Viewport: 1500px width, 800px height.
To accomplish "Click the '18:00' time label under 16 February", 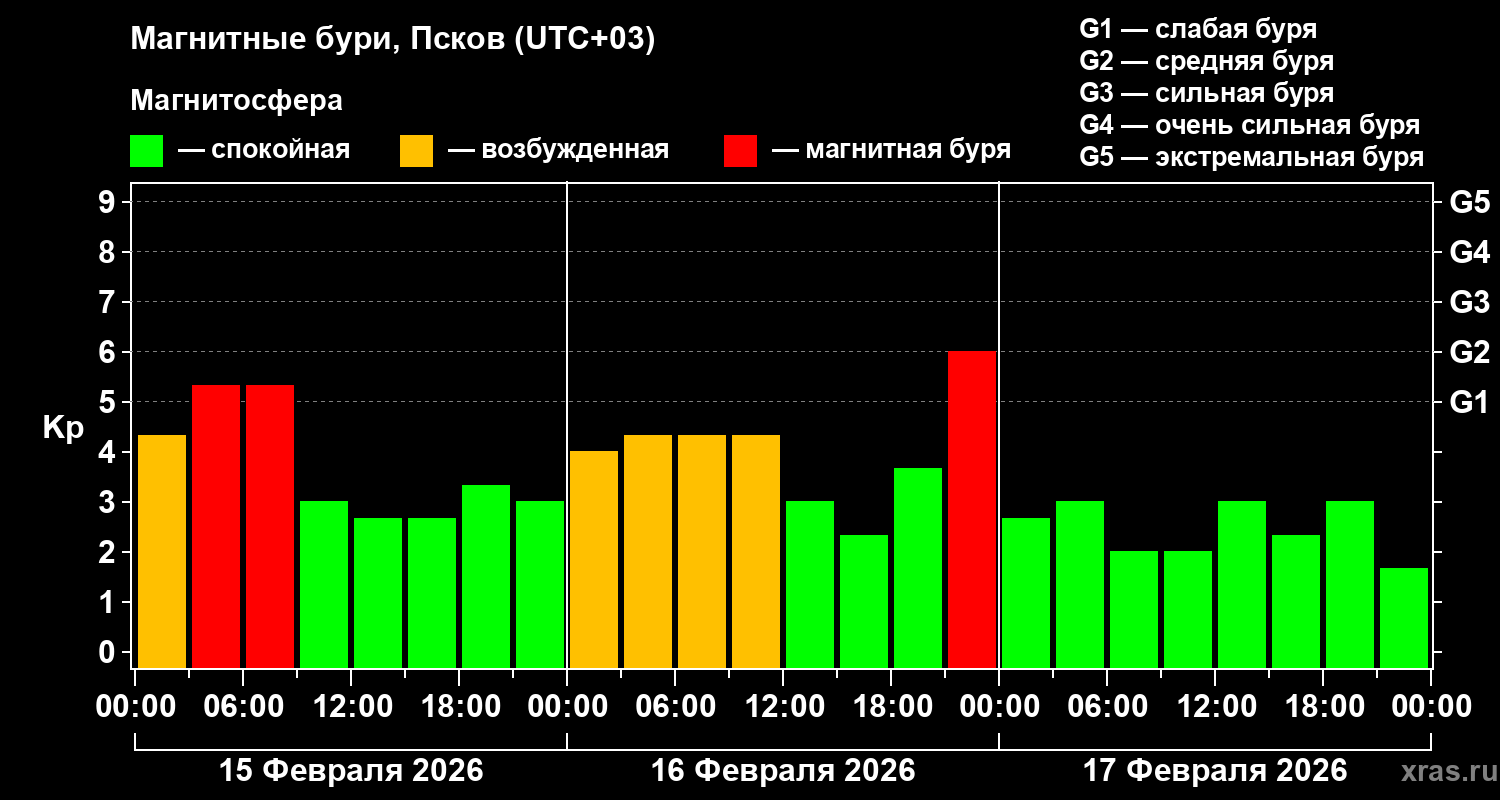I will (x=891, y=707).
